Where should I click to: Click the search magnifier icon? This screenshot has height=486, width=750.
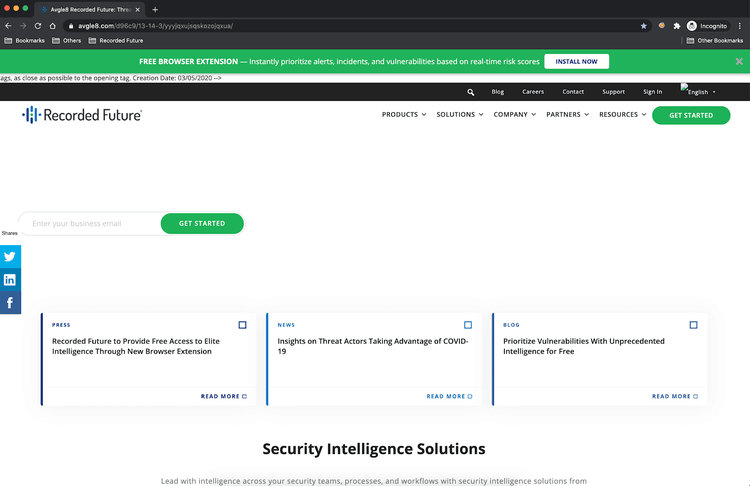click(471, 92)
